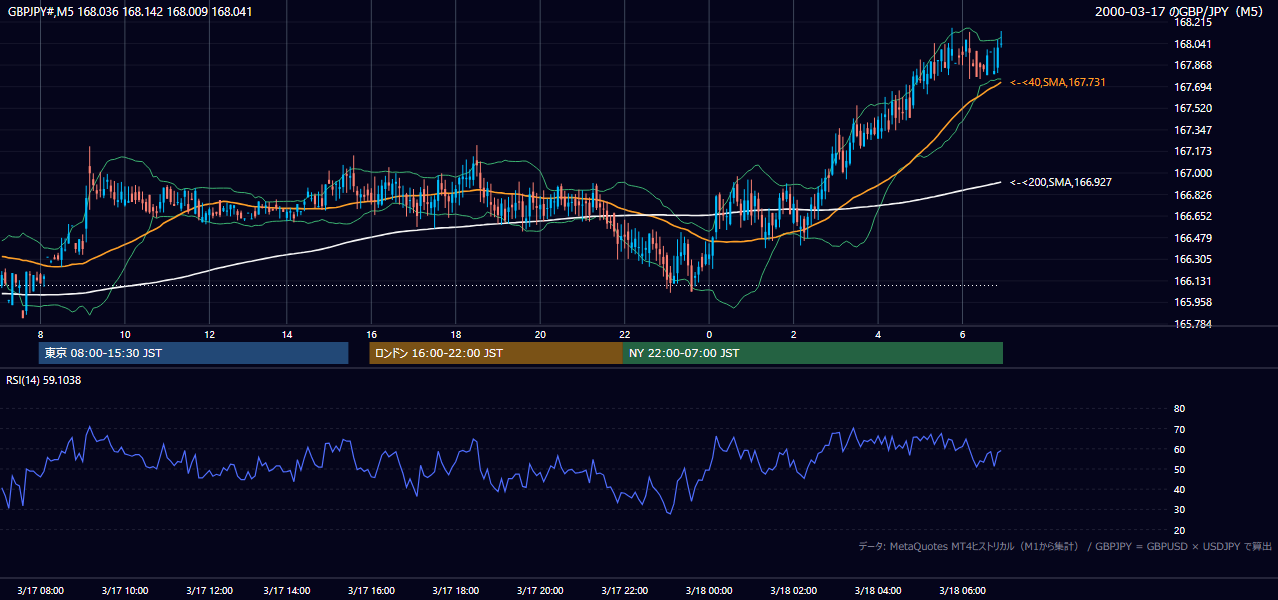Click the 3/17 12:00 time label

[209, 590]
